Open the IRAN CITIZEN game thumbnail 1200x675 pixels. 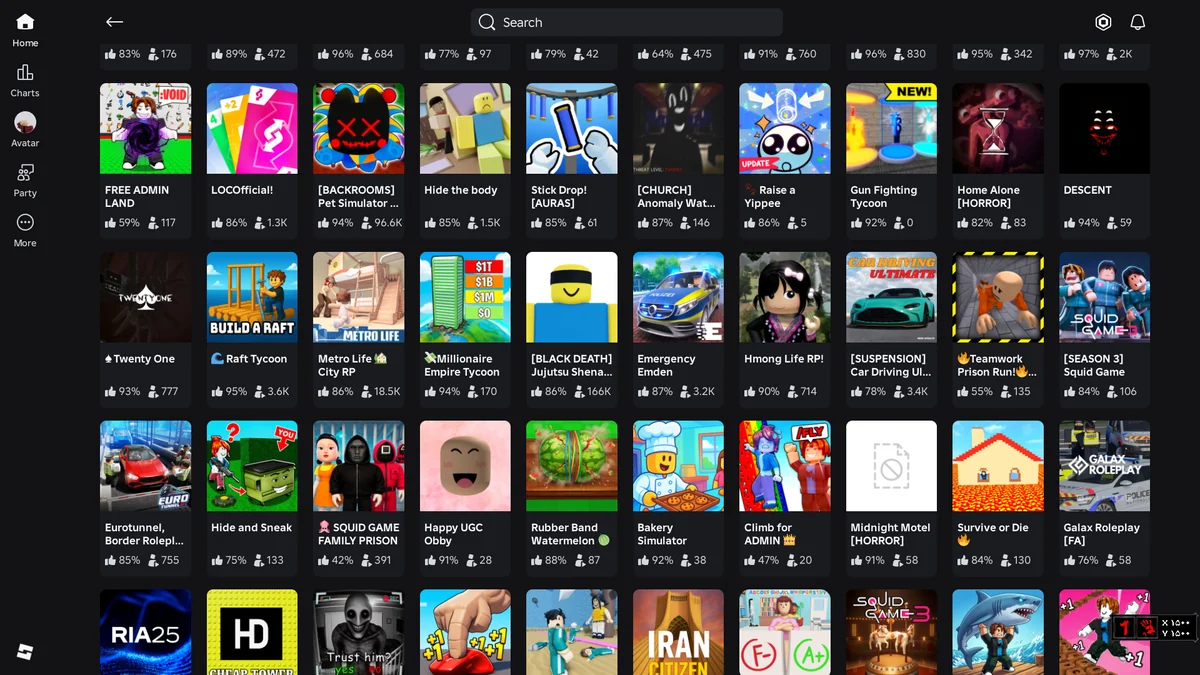coord(679,632)
